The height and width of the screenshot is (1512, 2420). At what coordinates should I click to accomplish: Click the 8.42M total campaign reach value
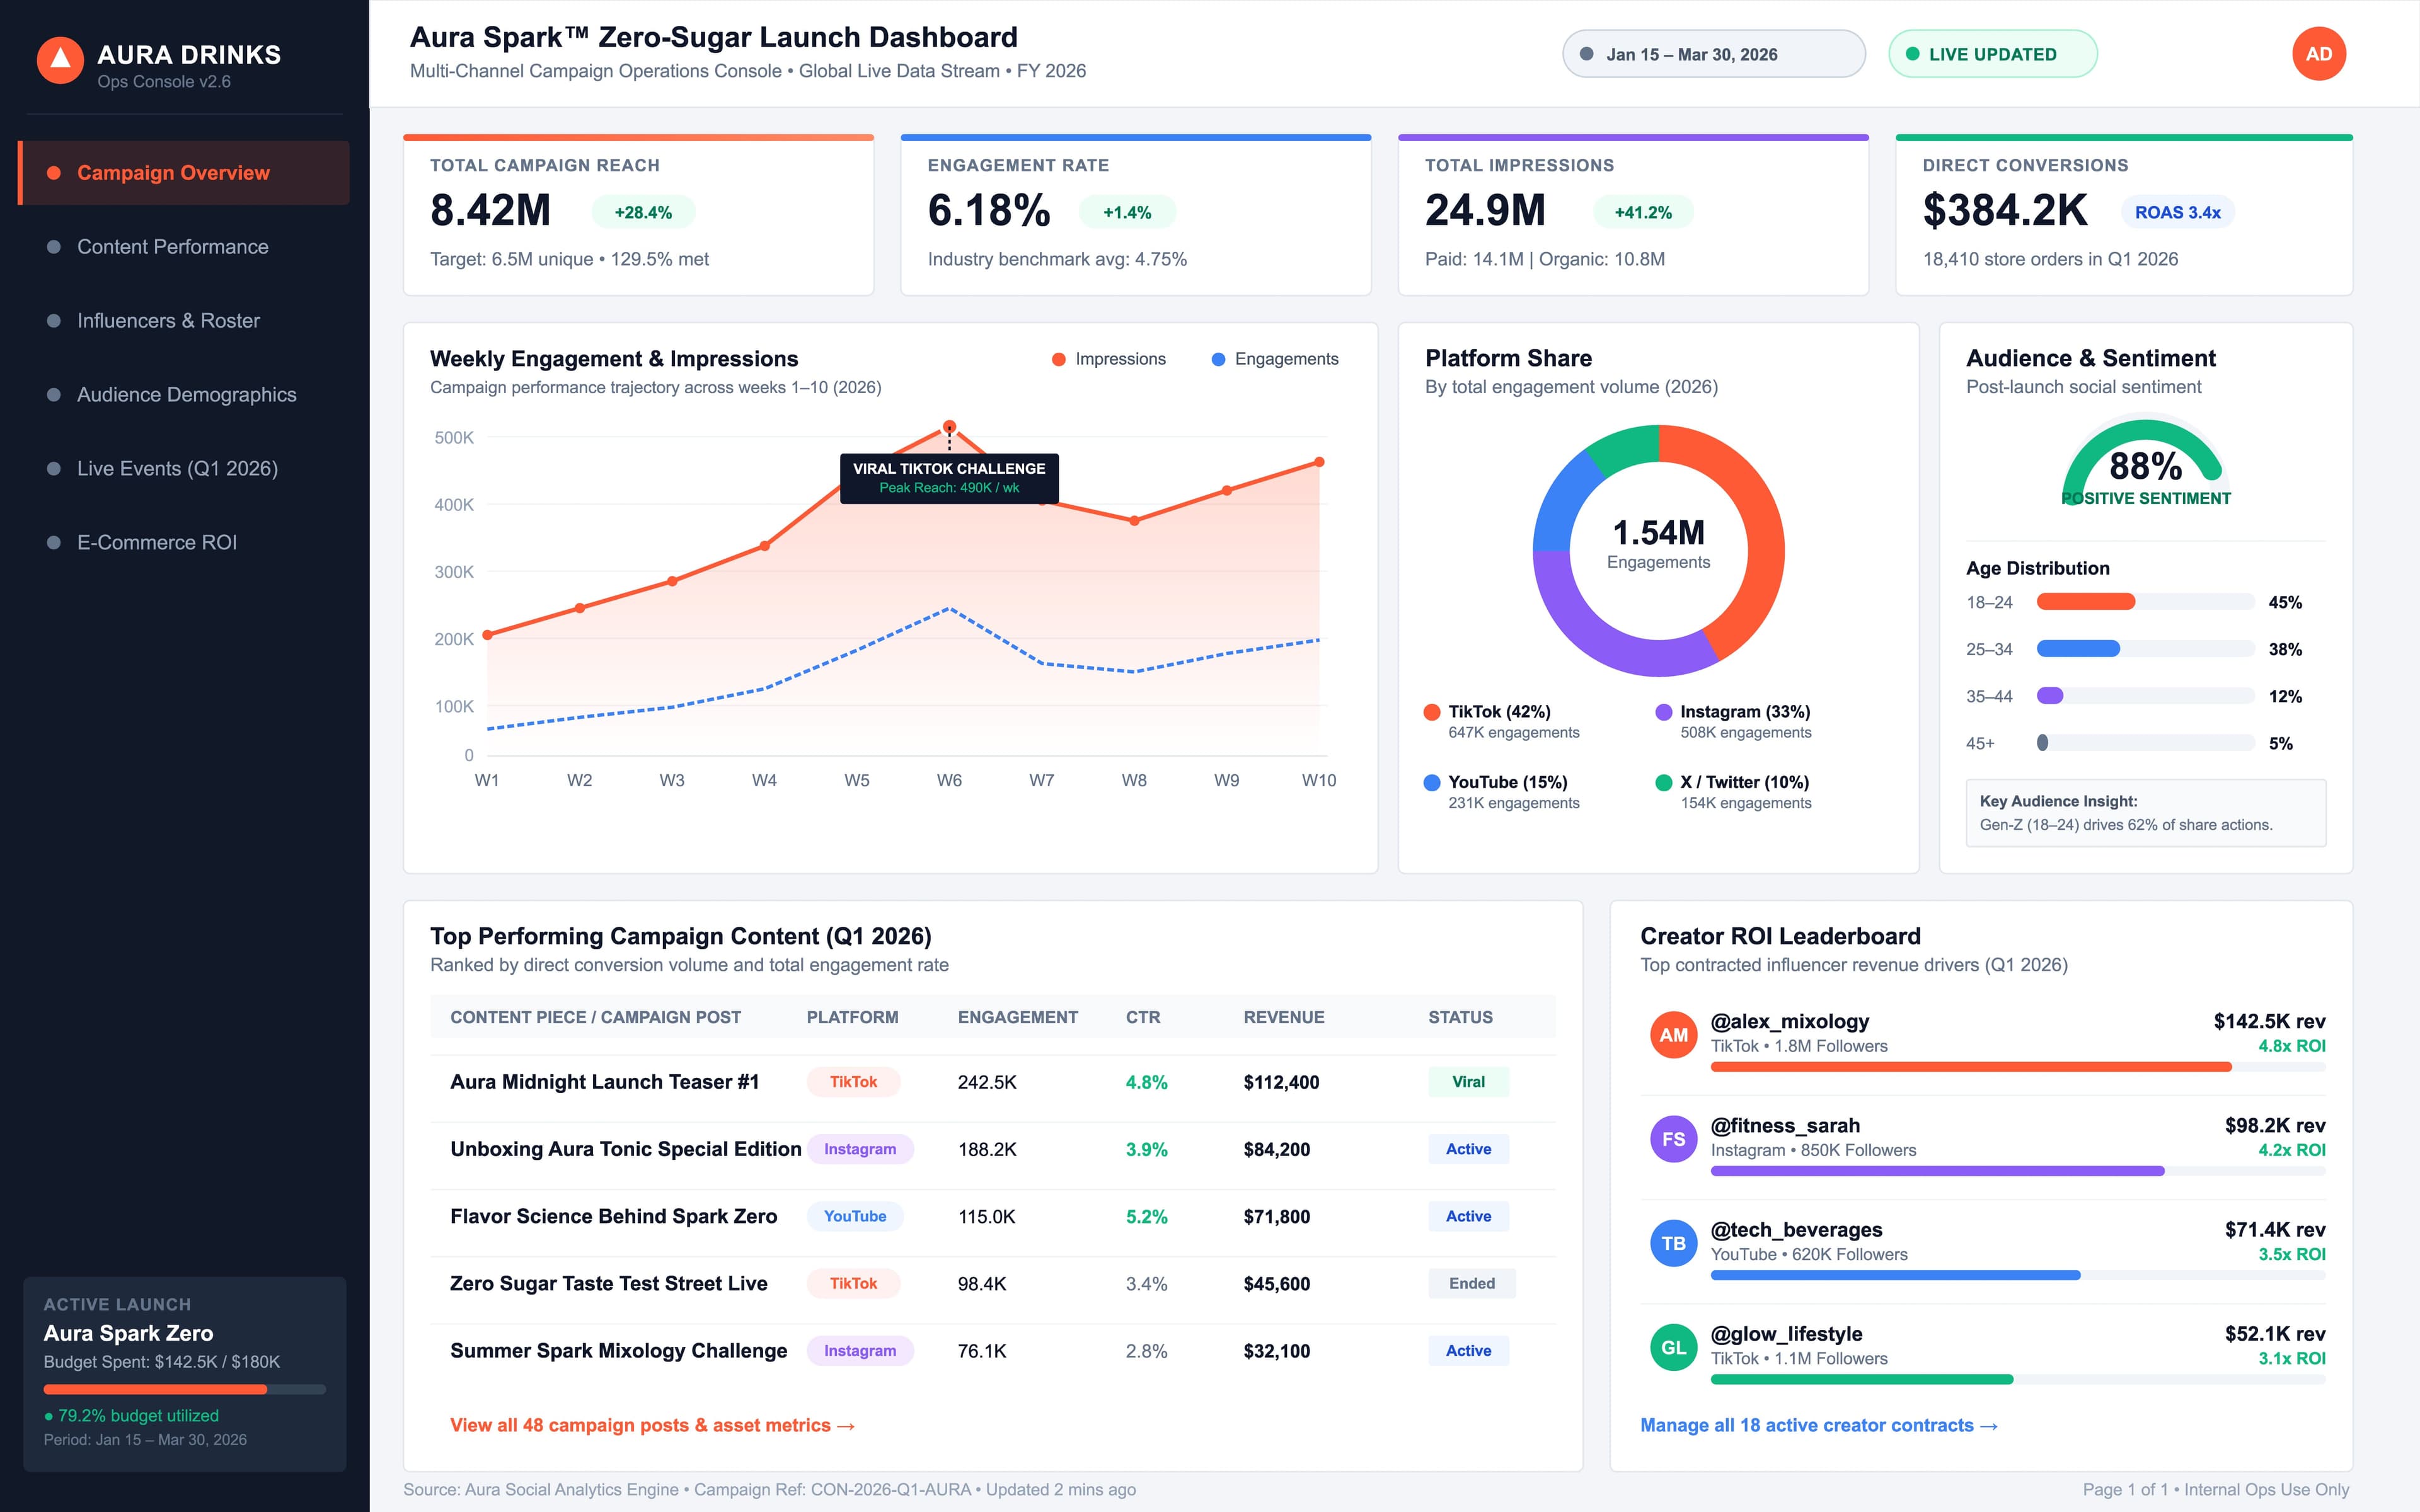(490, 210)
